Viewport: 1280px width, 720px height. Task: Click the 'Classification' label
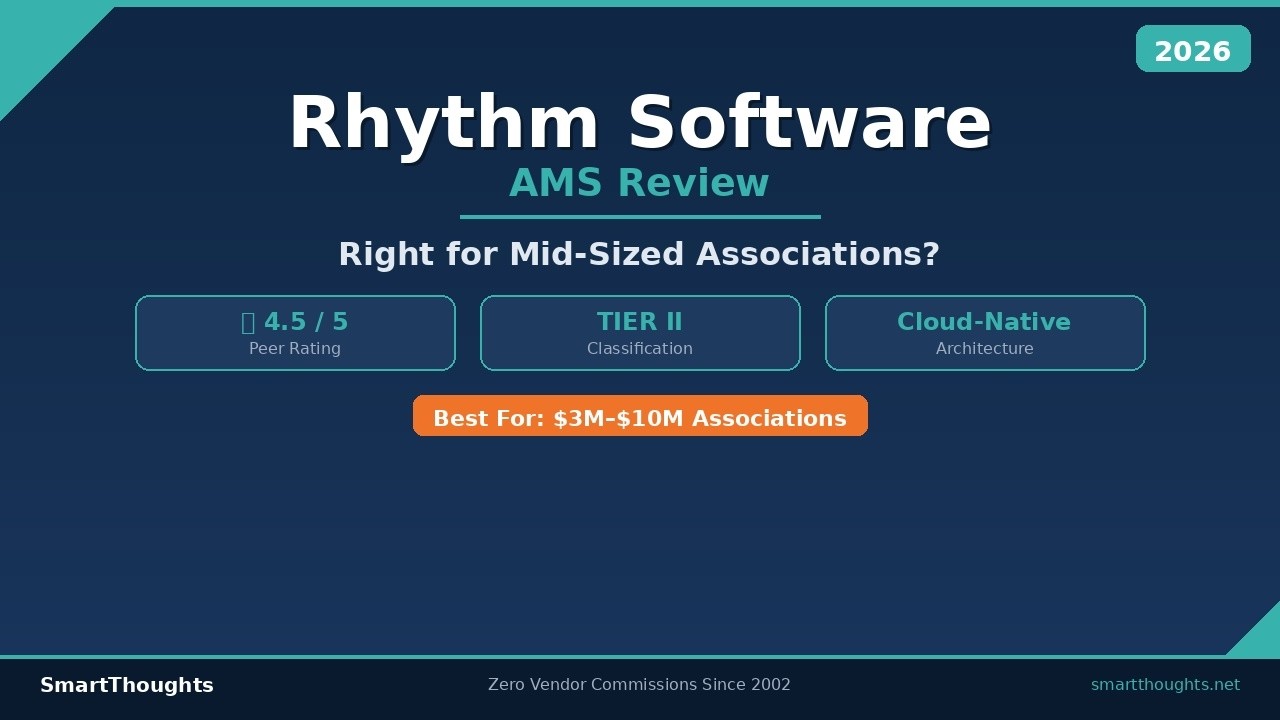pos(640,349)
